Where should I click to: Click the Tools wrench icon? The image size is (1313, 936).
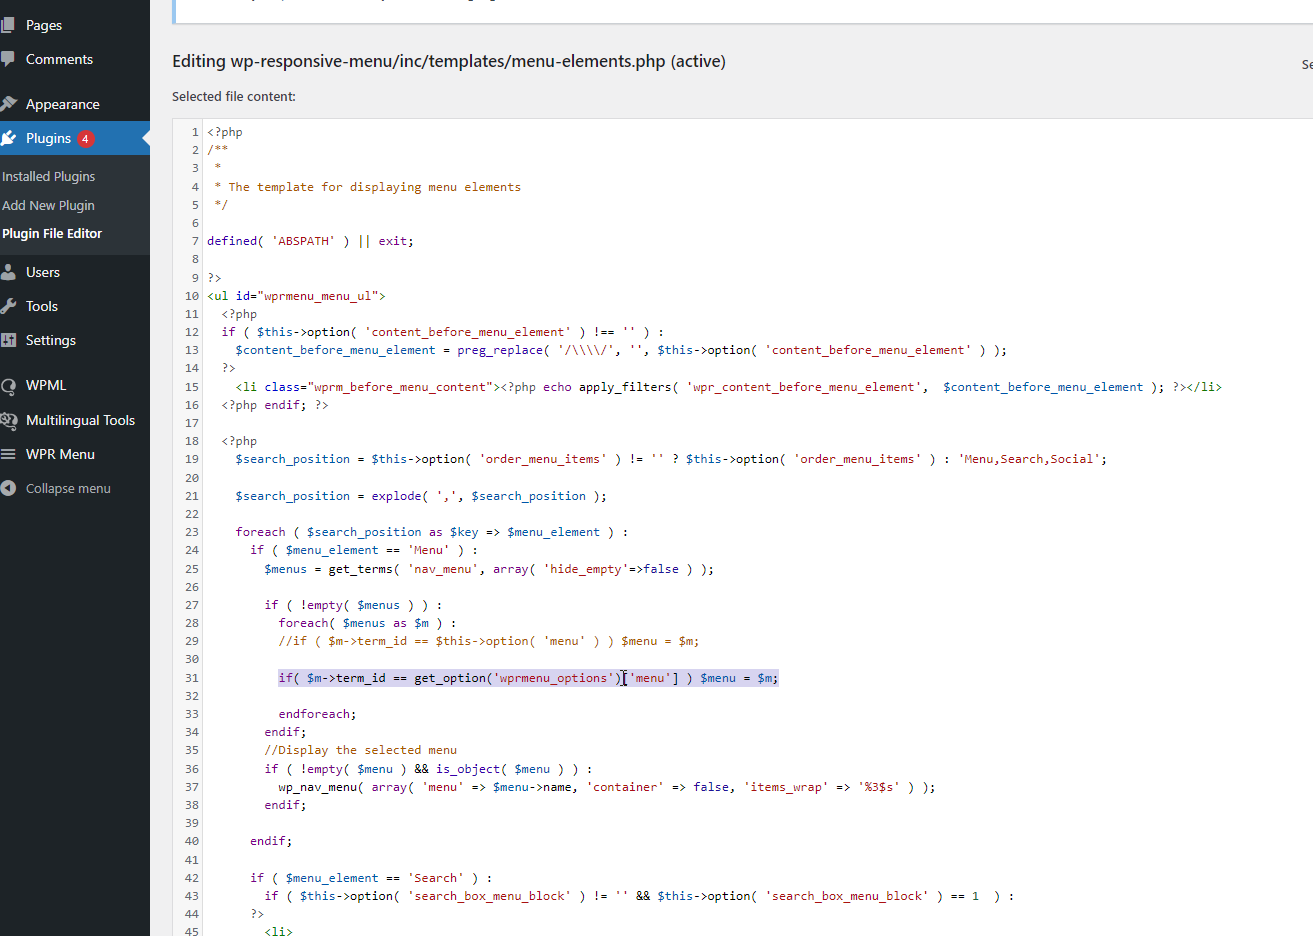[x=8, y=306]
